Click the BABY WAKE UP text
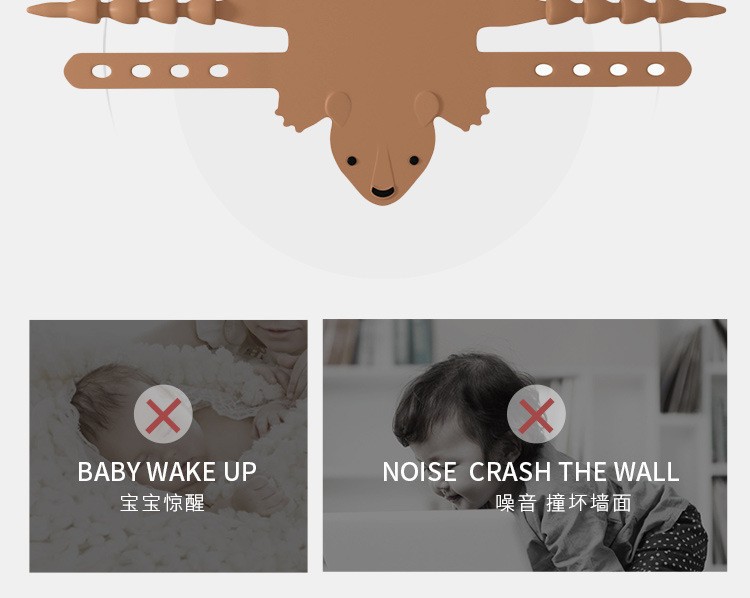The width and height of the screenshot is (750, 598). tap(167, 472)
